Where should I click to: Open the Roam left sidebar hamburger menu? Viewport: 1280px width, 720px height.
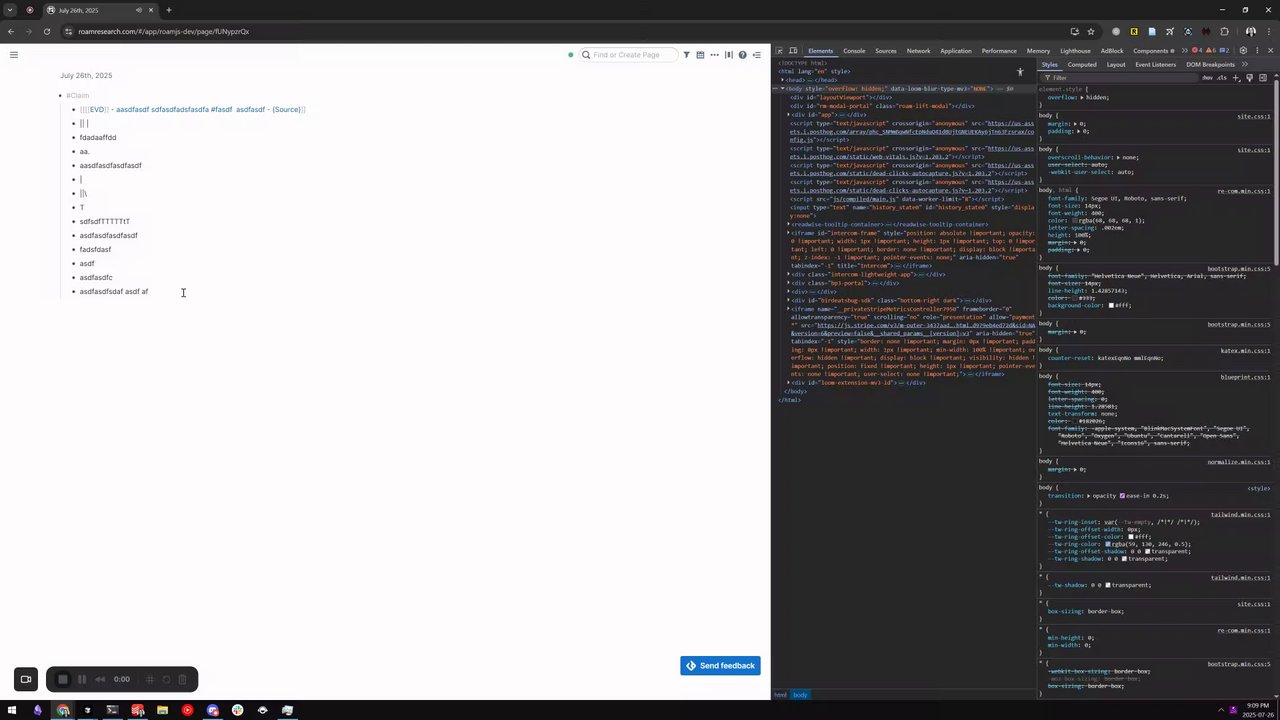(x=14, y=55)
